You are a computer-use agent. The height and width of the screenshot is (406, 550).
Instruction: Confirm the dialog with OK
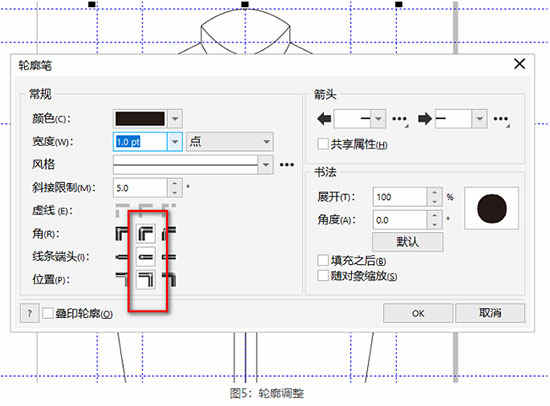pyautogui.click(x=418, y=313)
